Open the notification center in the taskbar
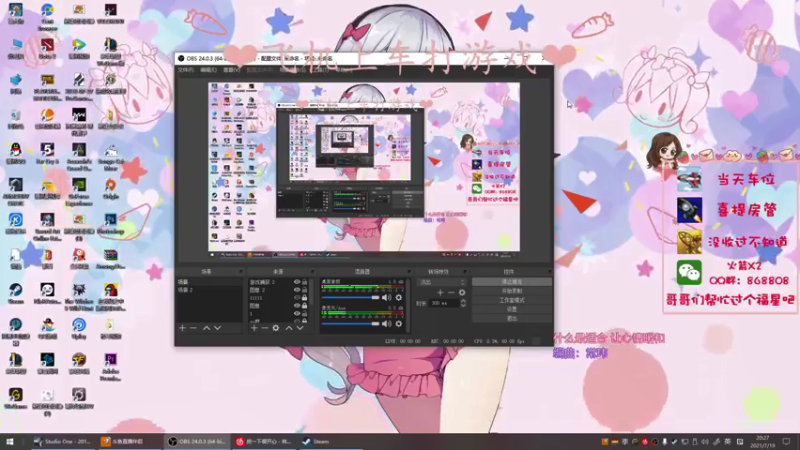Viewport: 800px width, 450px height. tap(787, 442)
